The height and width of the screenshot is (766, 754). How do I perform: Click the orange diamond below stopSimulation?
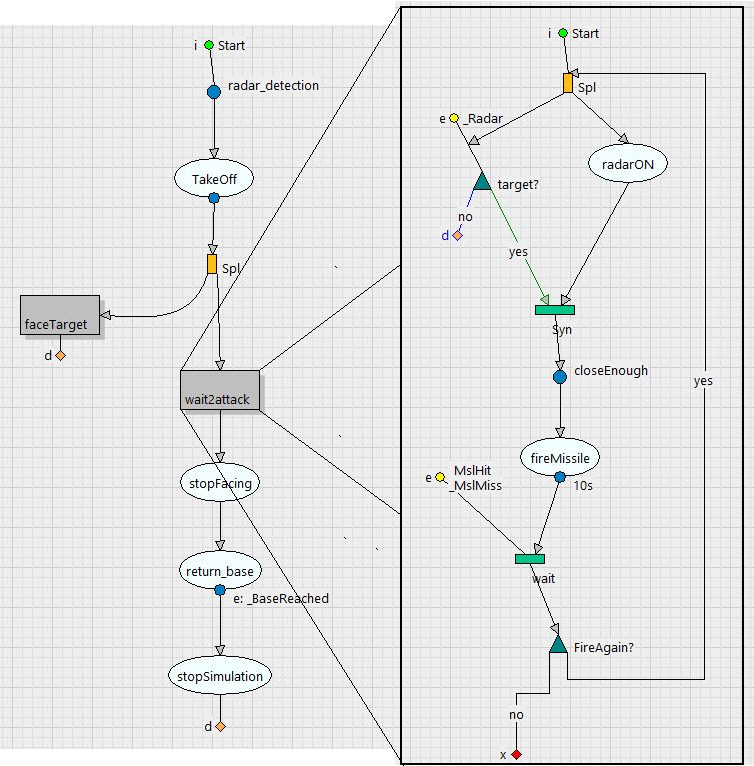(x=220, y=727)
